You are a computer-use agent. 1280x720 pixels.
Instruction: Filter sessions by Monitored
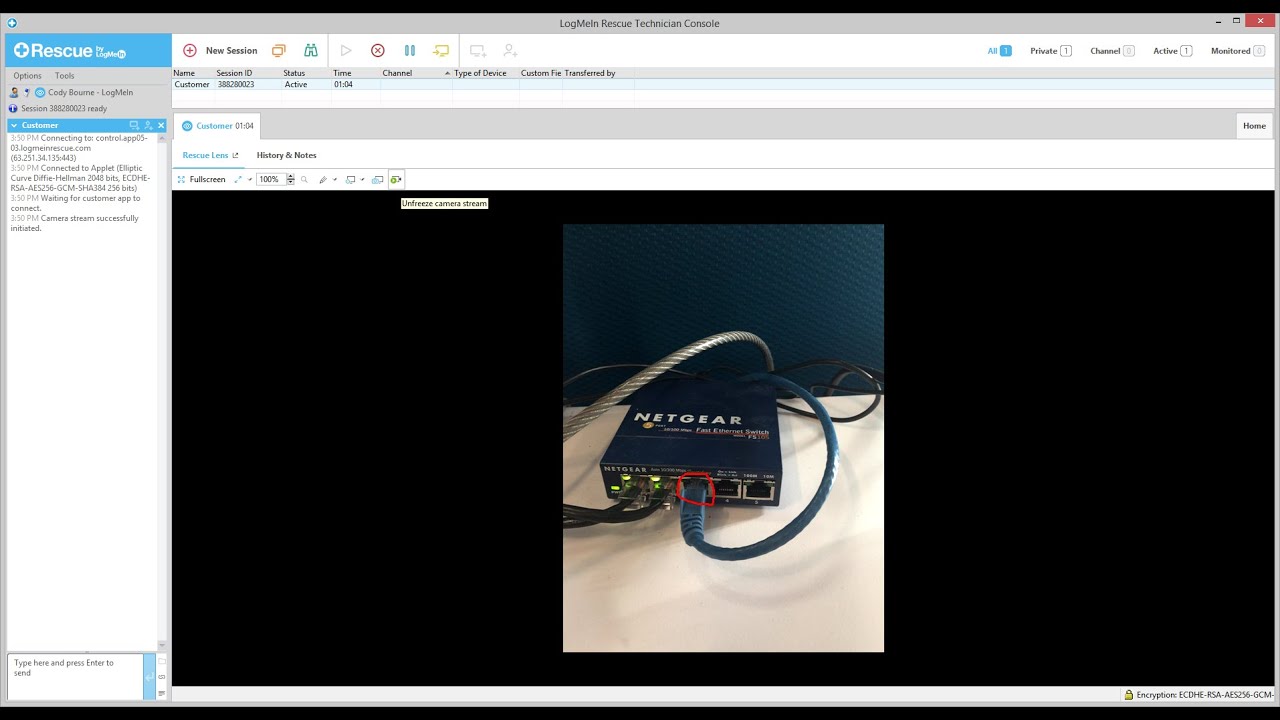pos(1238,51)
